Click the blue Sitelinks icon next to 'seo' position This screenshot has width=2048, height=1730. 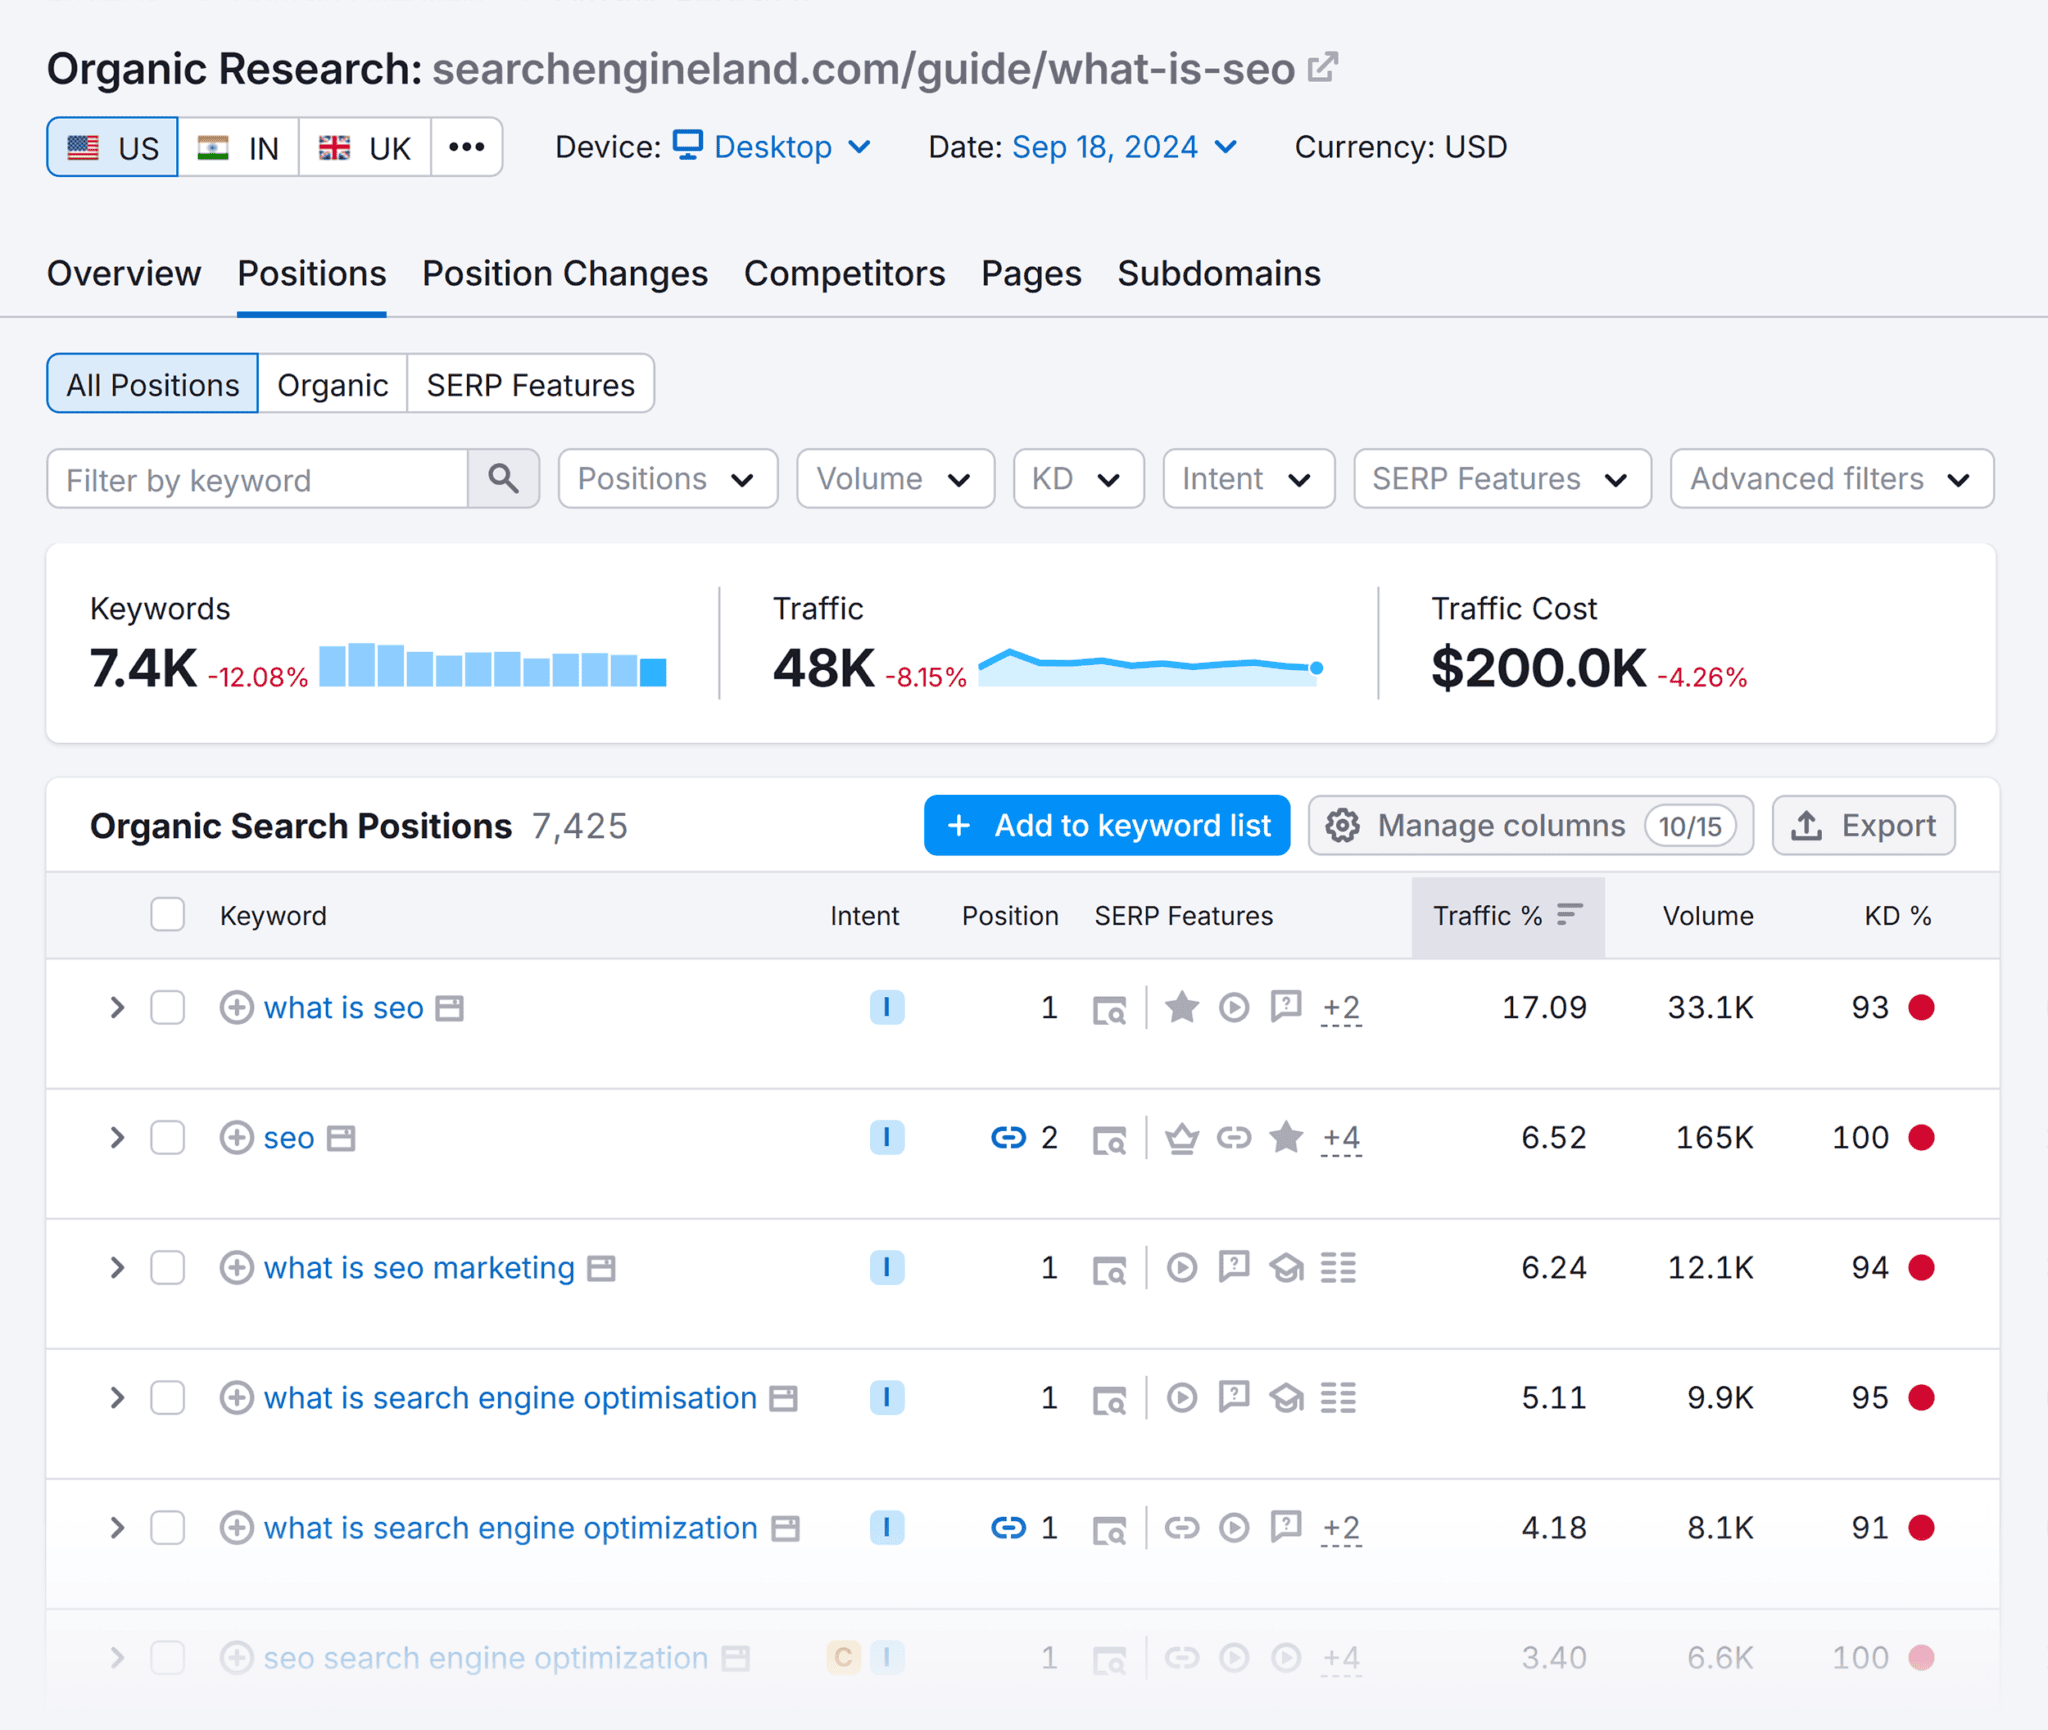coord(1006,1137)
